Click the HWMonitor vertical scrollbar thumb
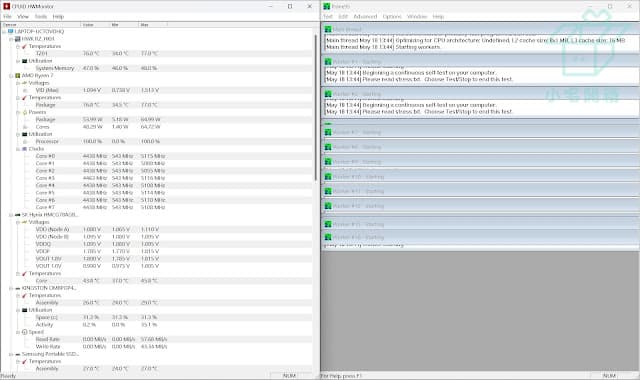Viewport: 640px width, 380px height. pos(316,108)
